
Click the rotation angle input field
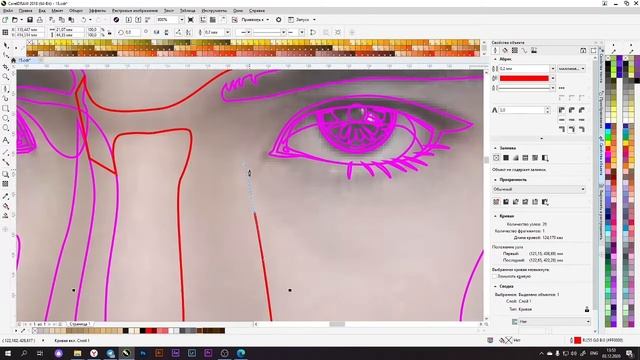[132, 32]
